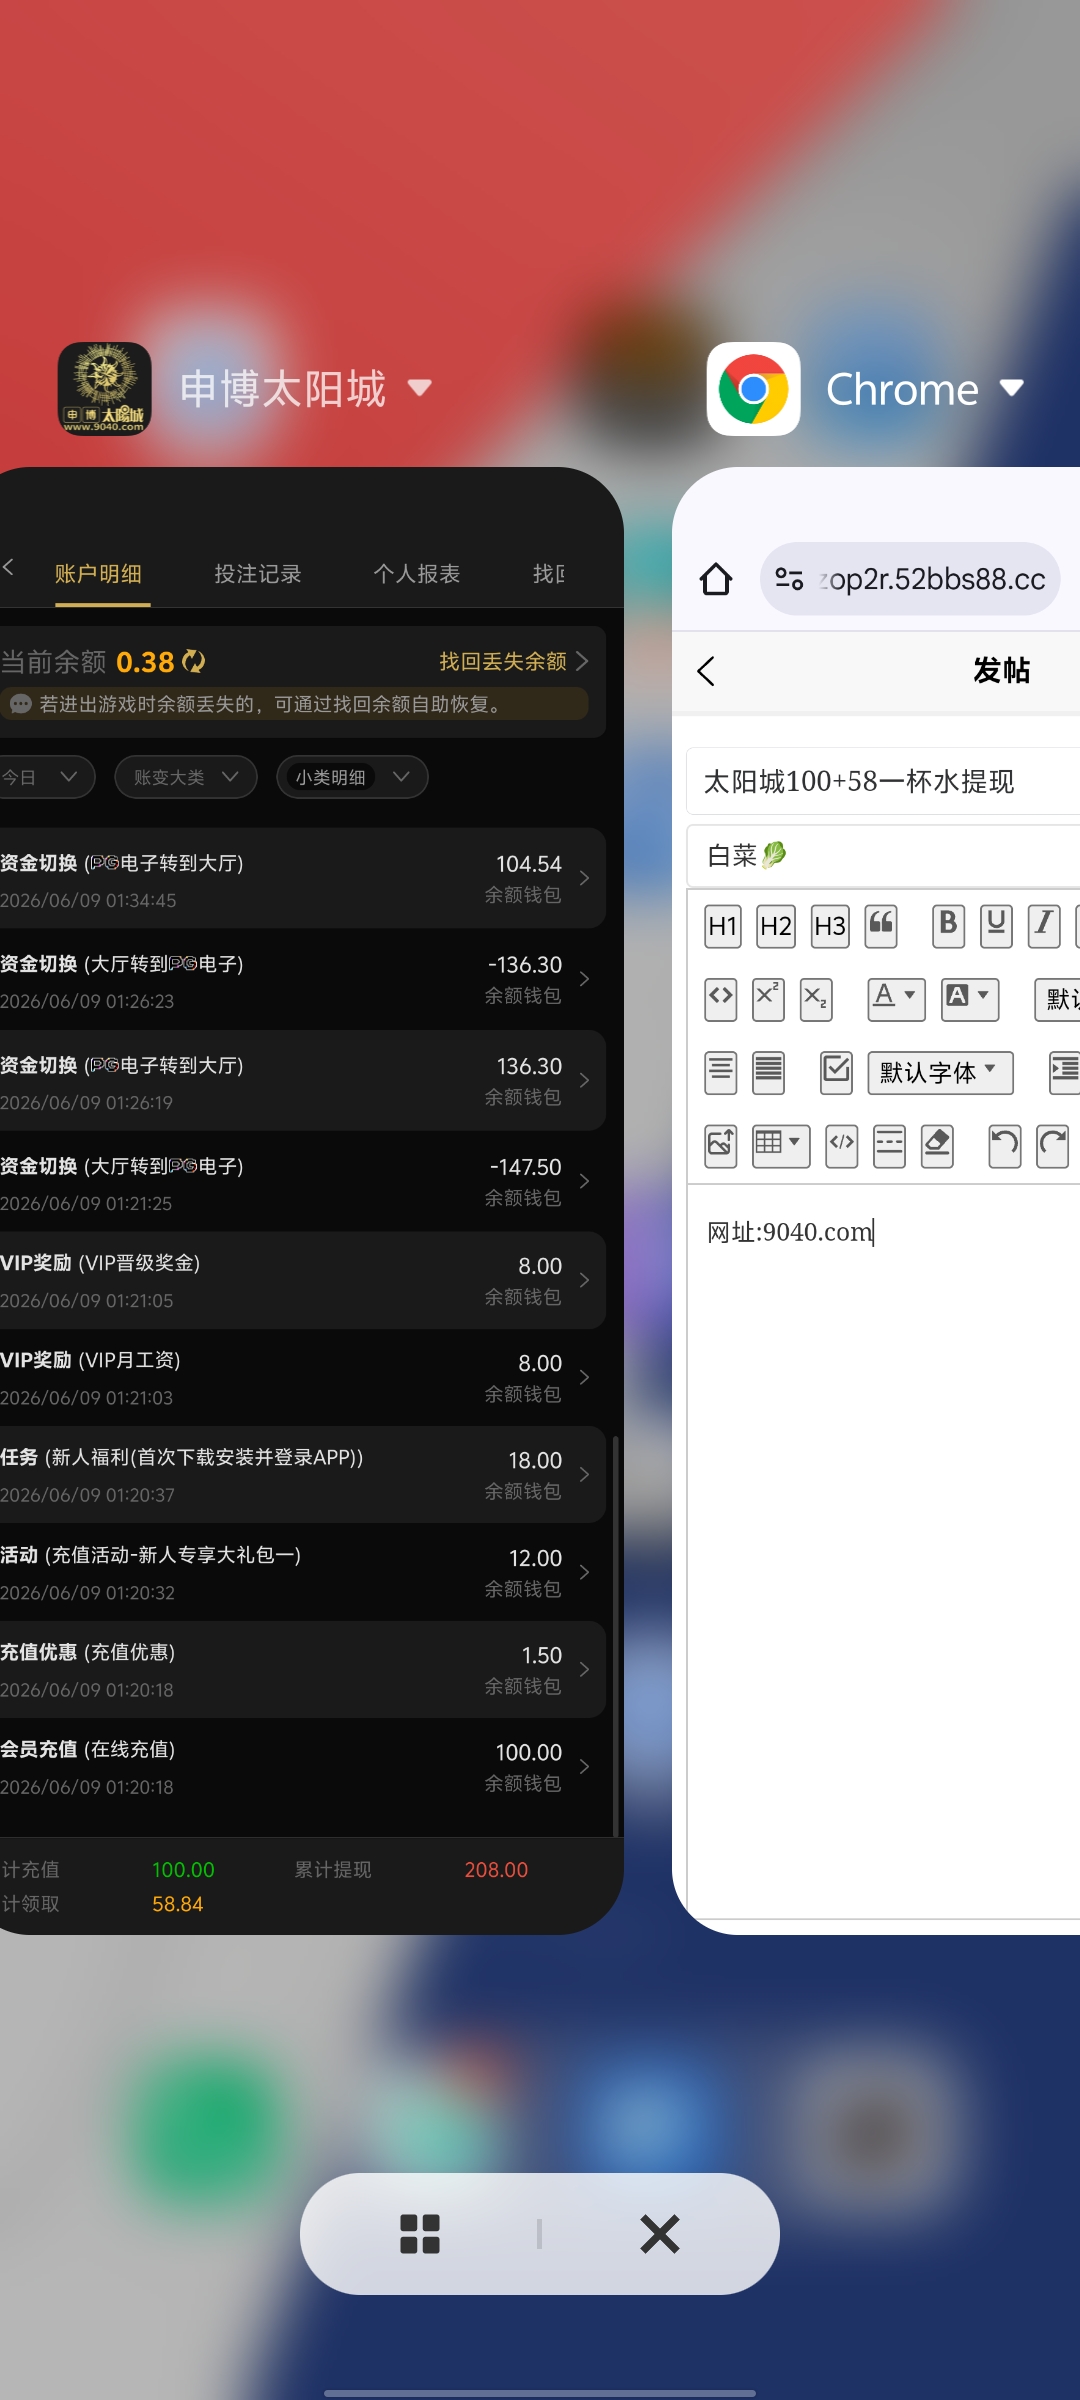Switch to 个人报表 tab

(417, 574)
